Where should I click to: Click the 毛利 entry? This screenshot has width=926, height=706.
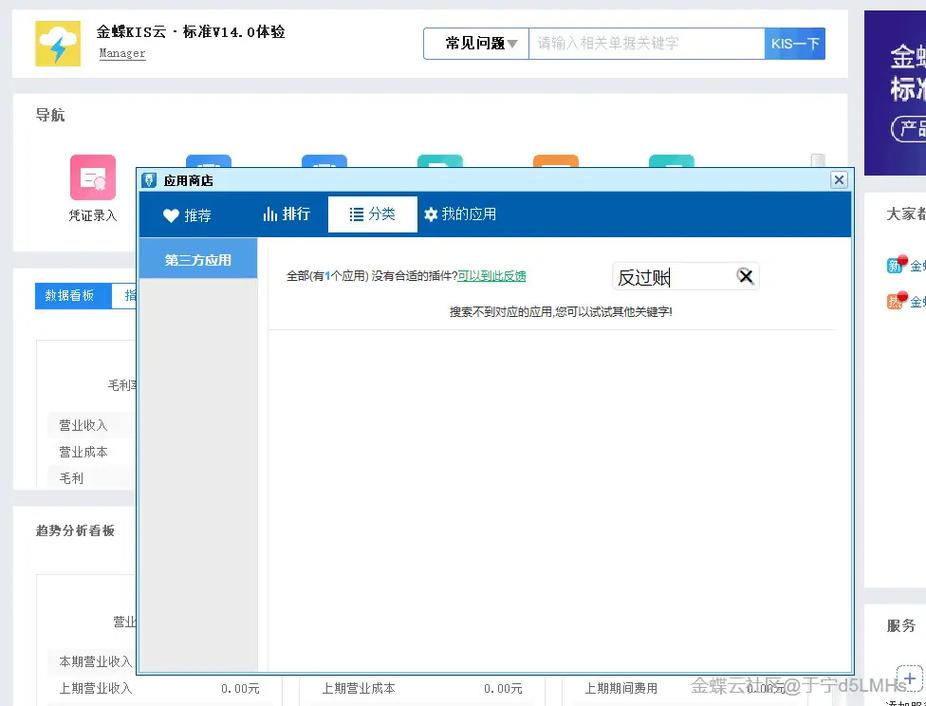70,477
